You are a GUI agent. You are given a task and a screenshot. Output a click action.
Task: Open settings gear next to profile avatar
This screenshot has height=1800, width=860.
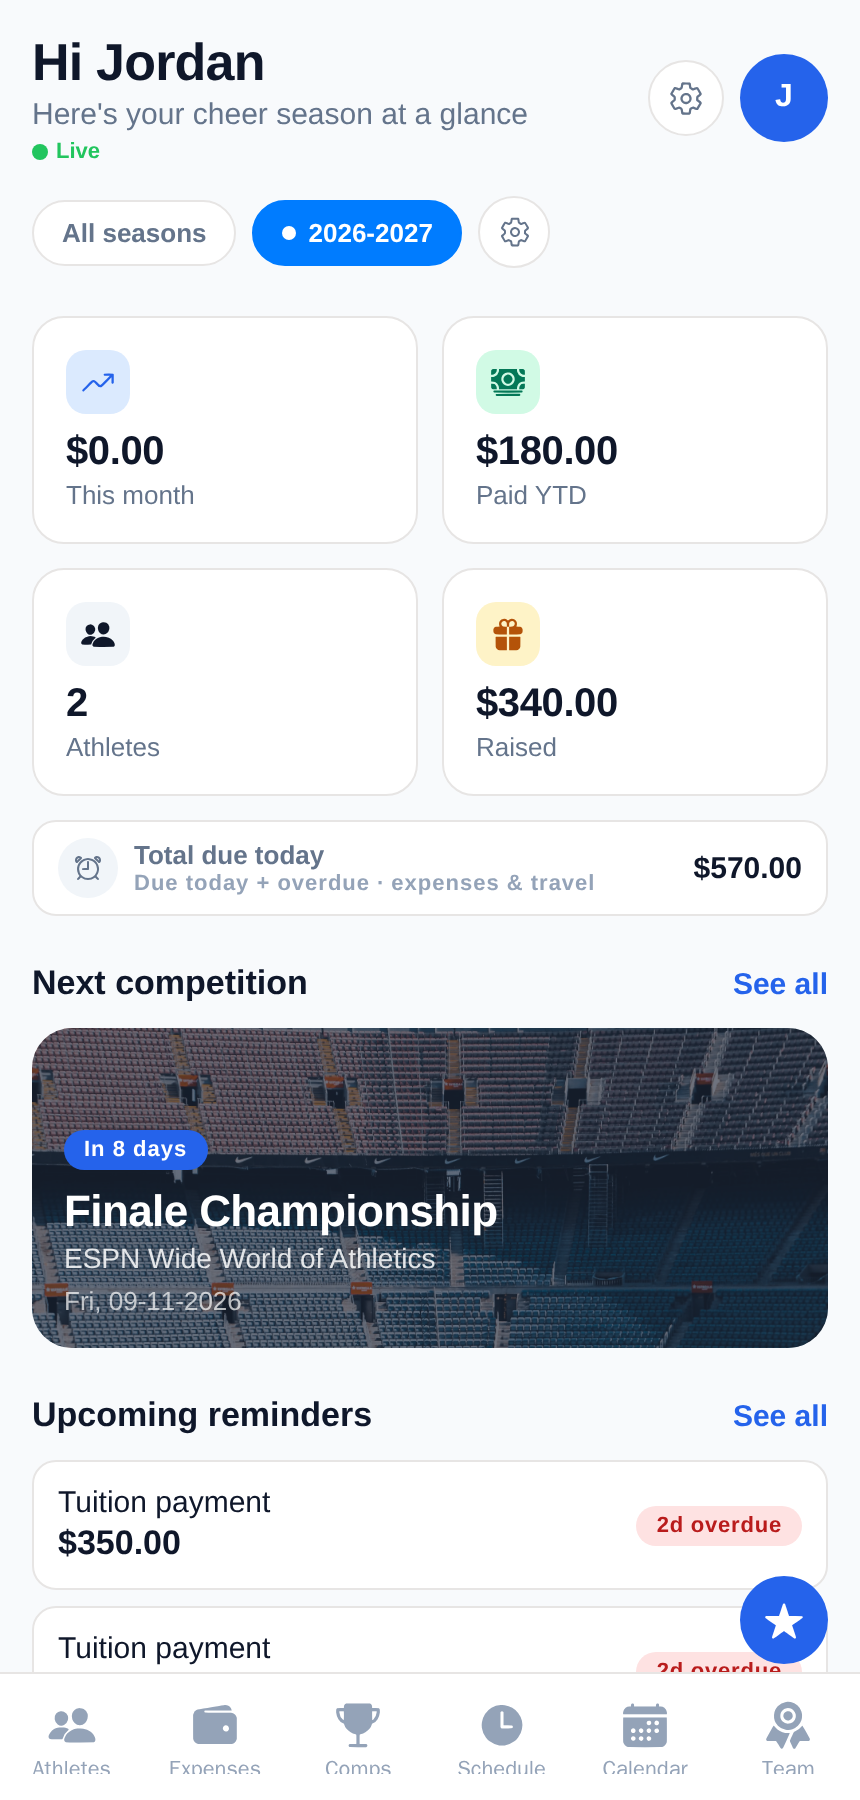pyautogui.click(x=686, y=98)
